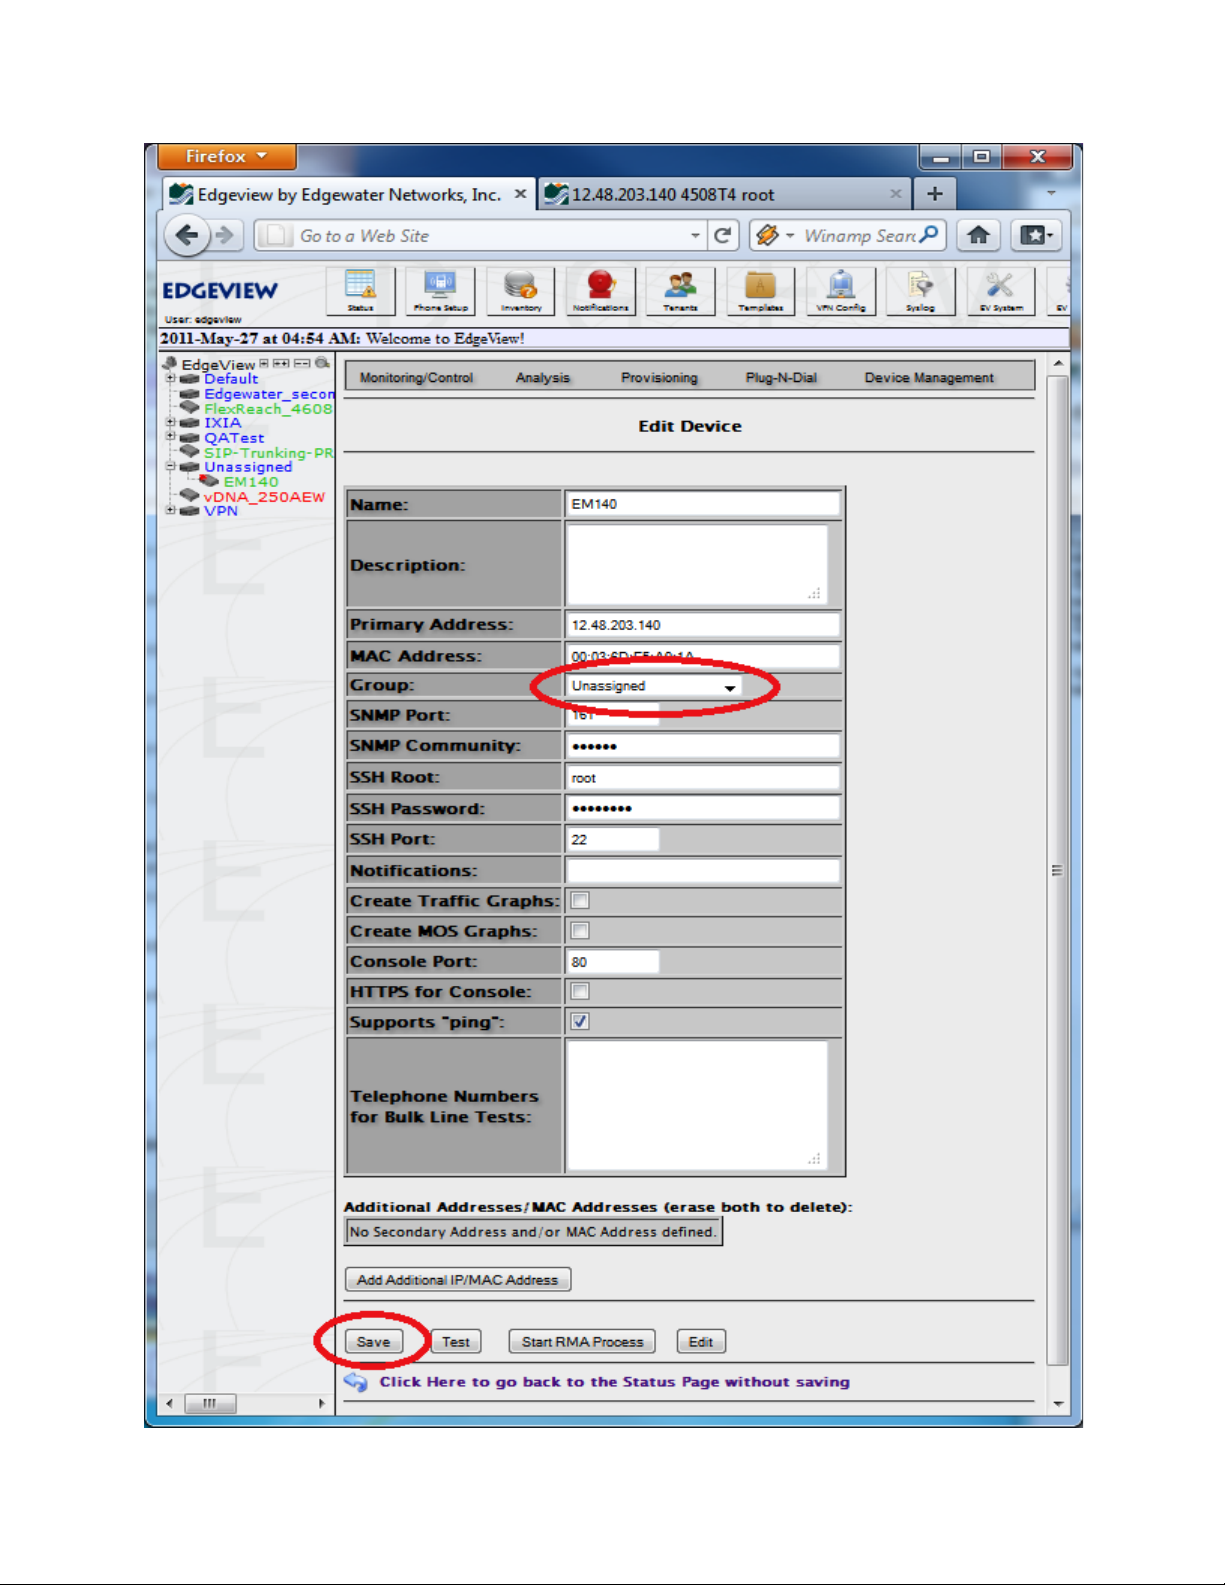
Task: Select the vDNA_250AEW tree item
Action: 264,496
